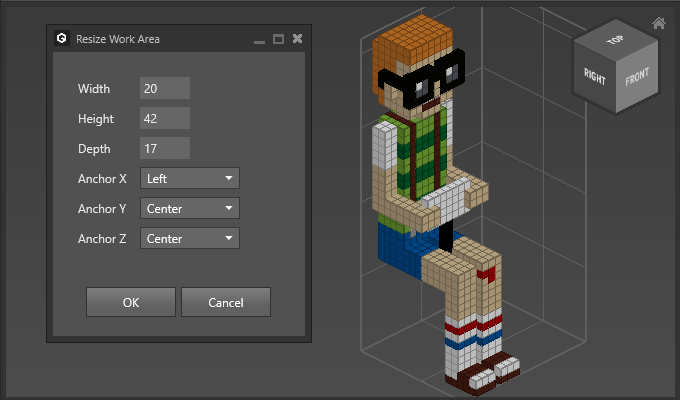Click the Height field showing 42
Image resolution: width=680 pixels, height=400 pixels.
point(165,119)
